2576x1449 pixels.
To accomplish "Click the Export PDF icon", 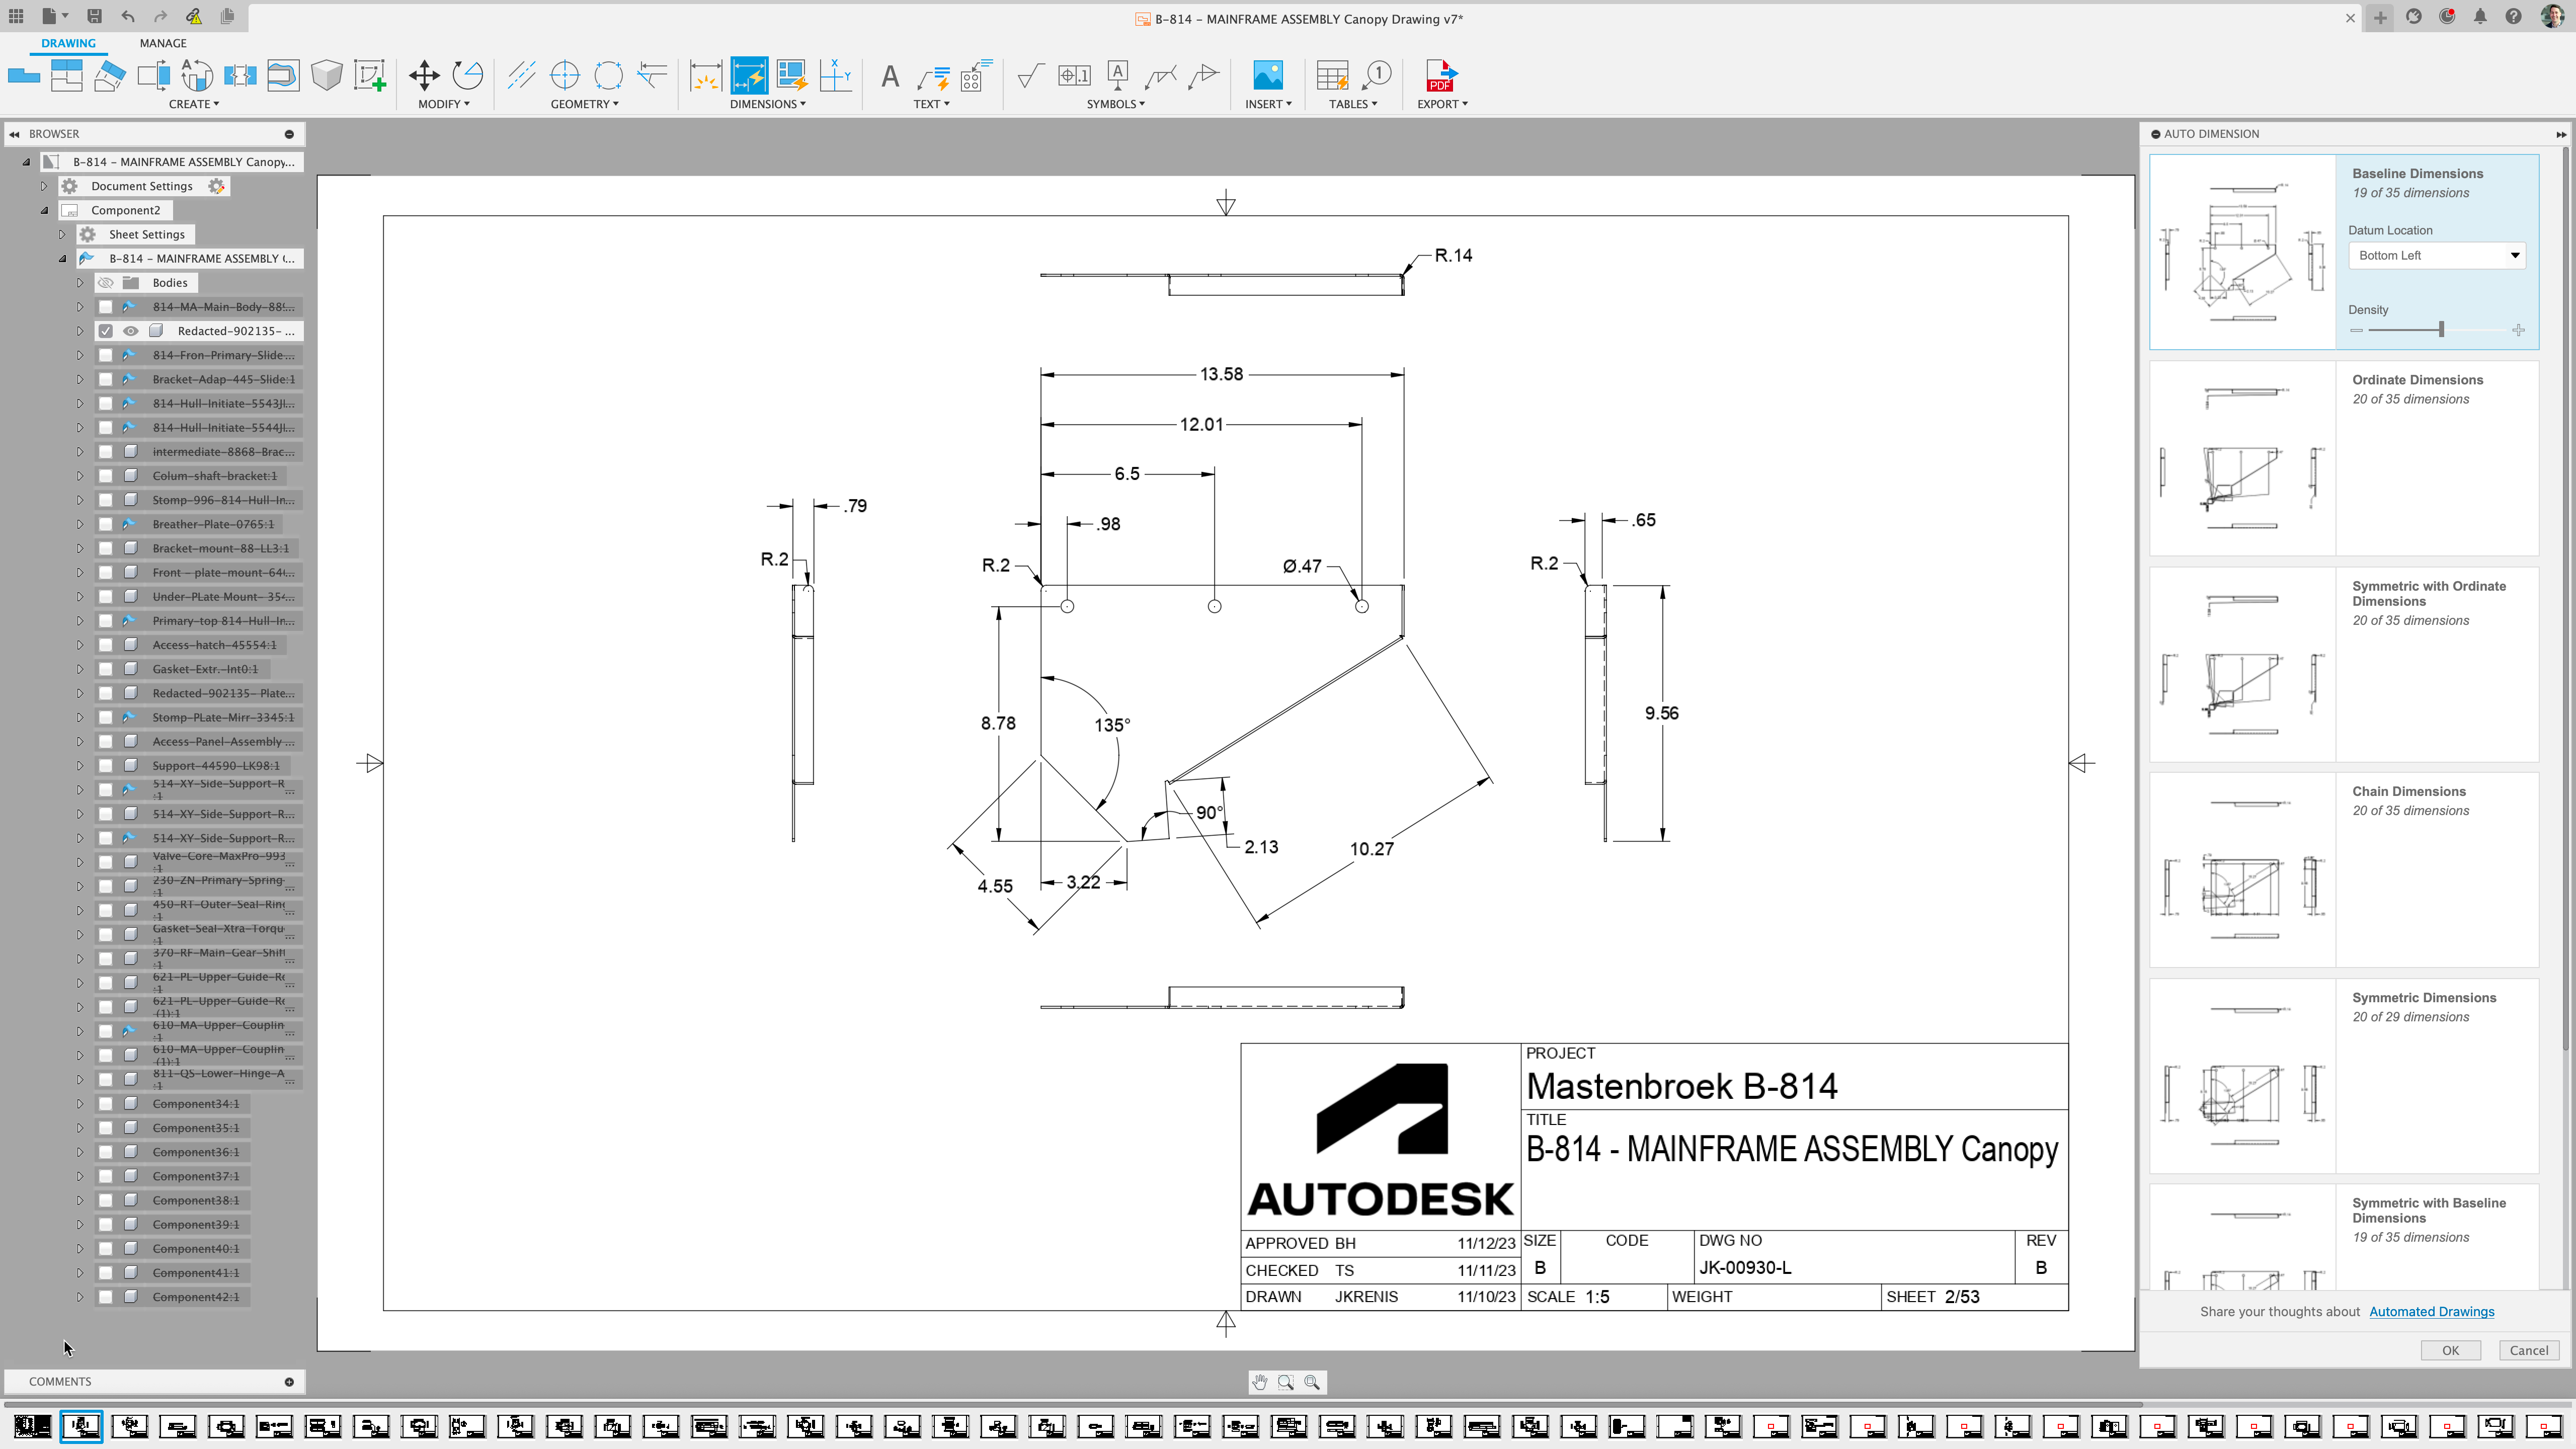I will point(1441,76).
